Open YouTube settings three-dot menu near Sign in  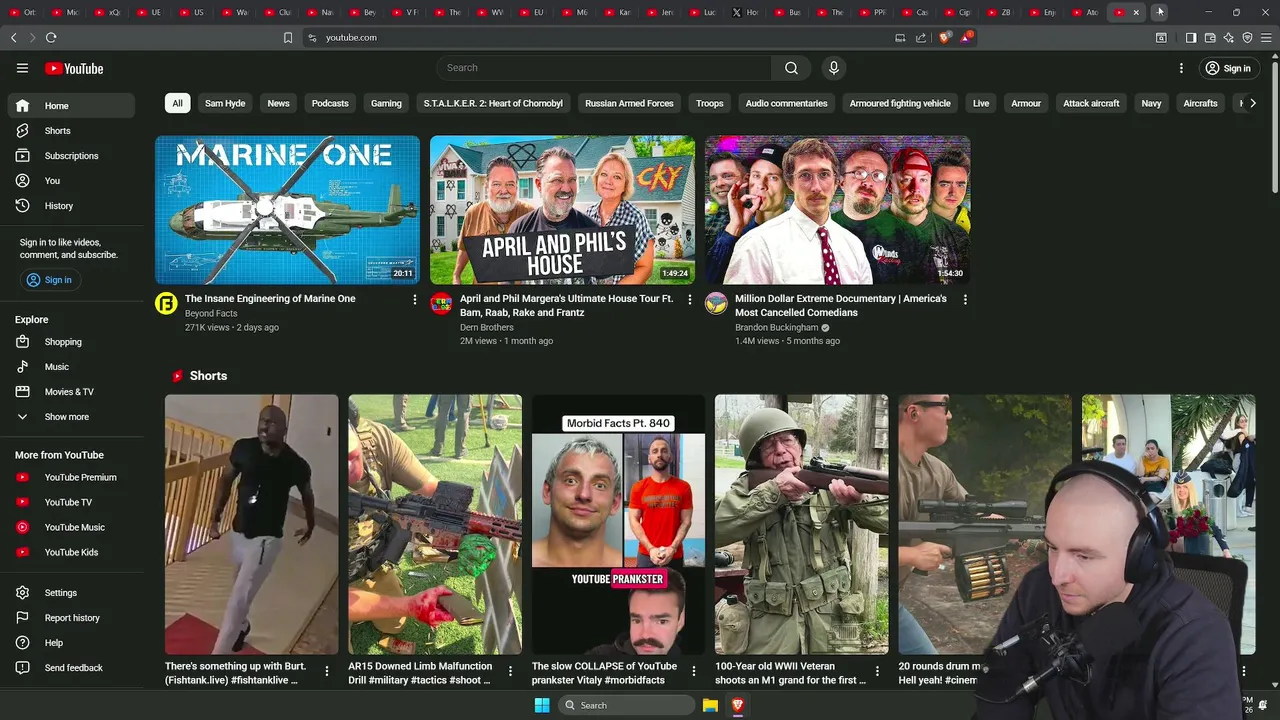1181,68
